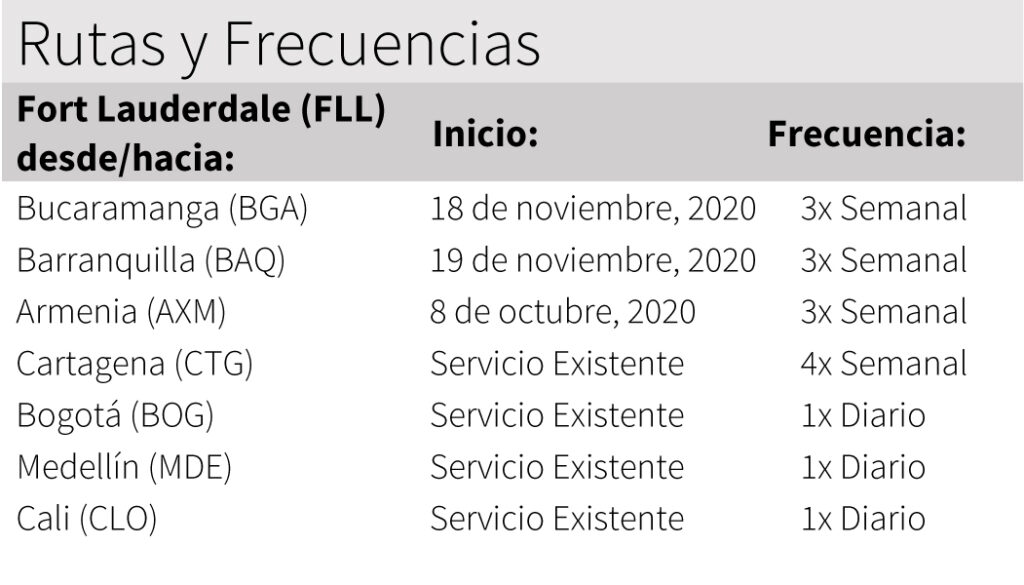Click the "4x Semanal" frequency cell
Image resolution: width=1024 pixels, height=585 pixels.
(883, 364)
